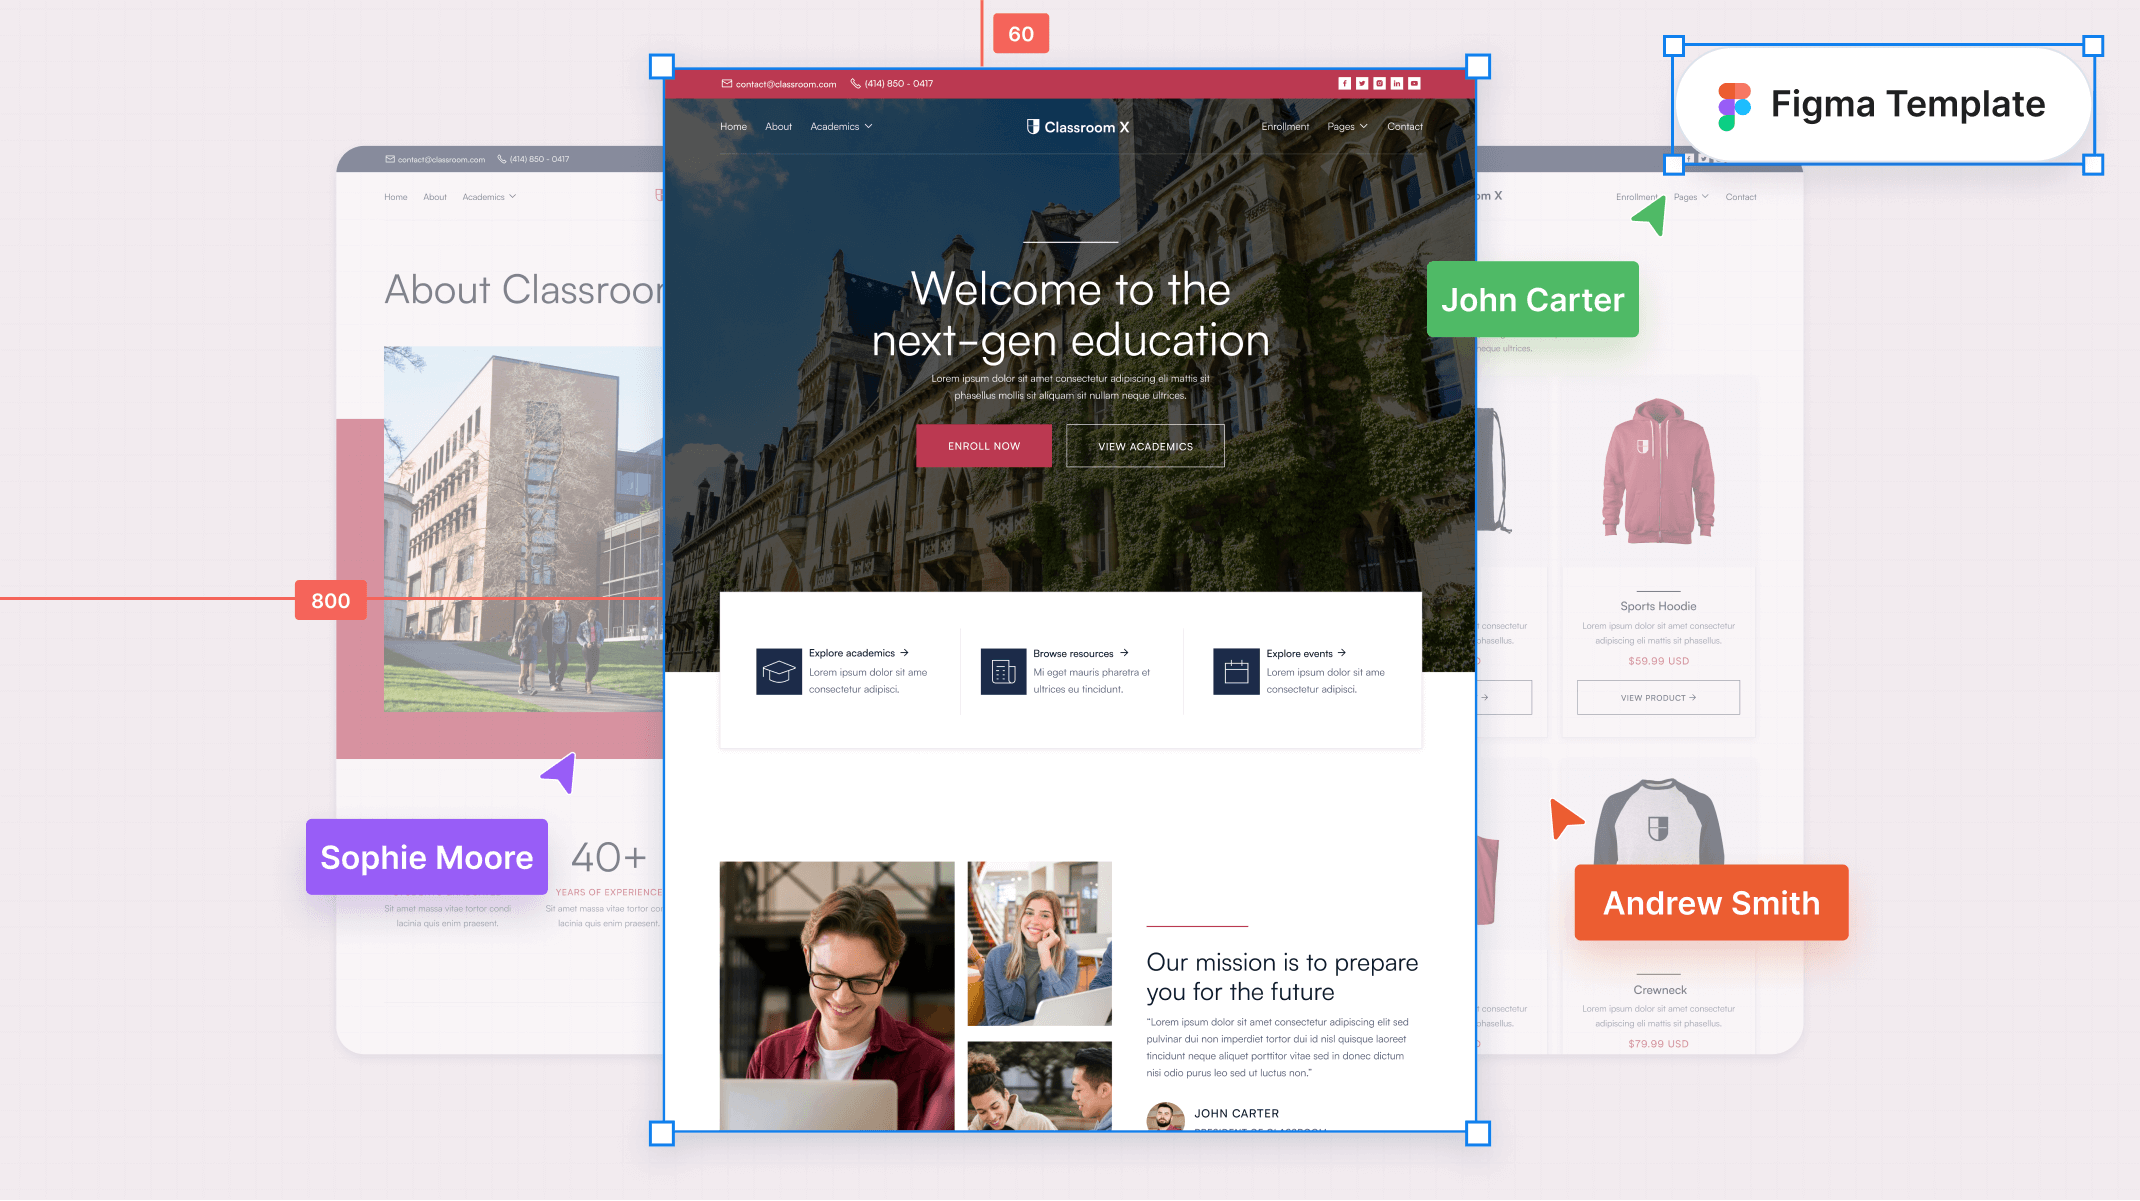Click the envelope icon in the About page gray bar
The height and width of the screenshot is (1201, 2140).
pos(390,159)
